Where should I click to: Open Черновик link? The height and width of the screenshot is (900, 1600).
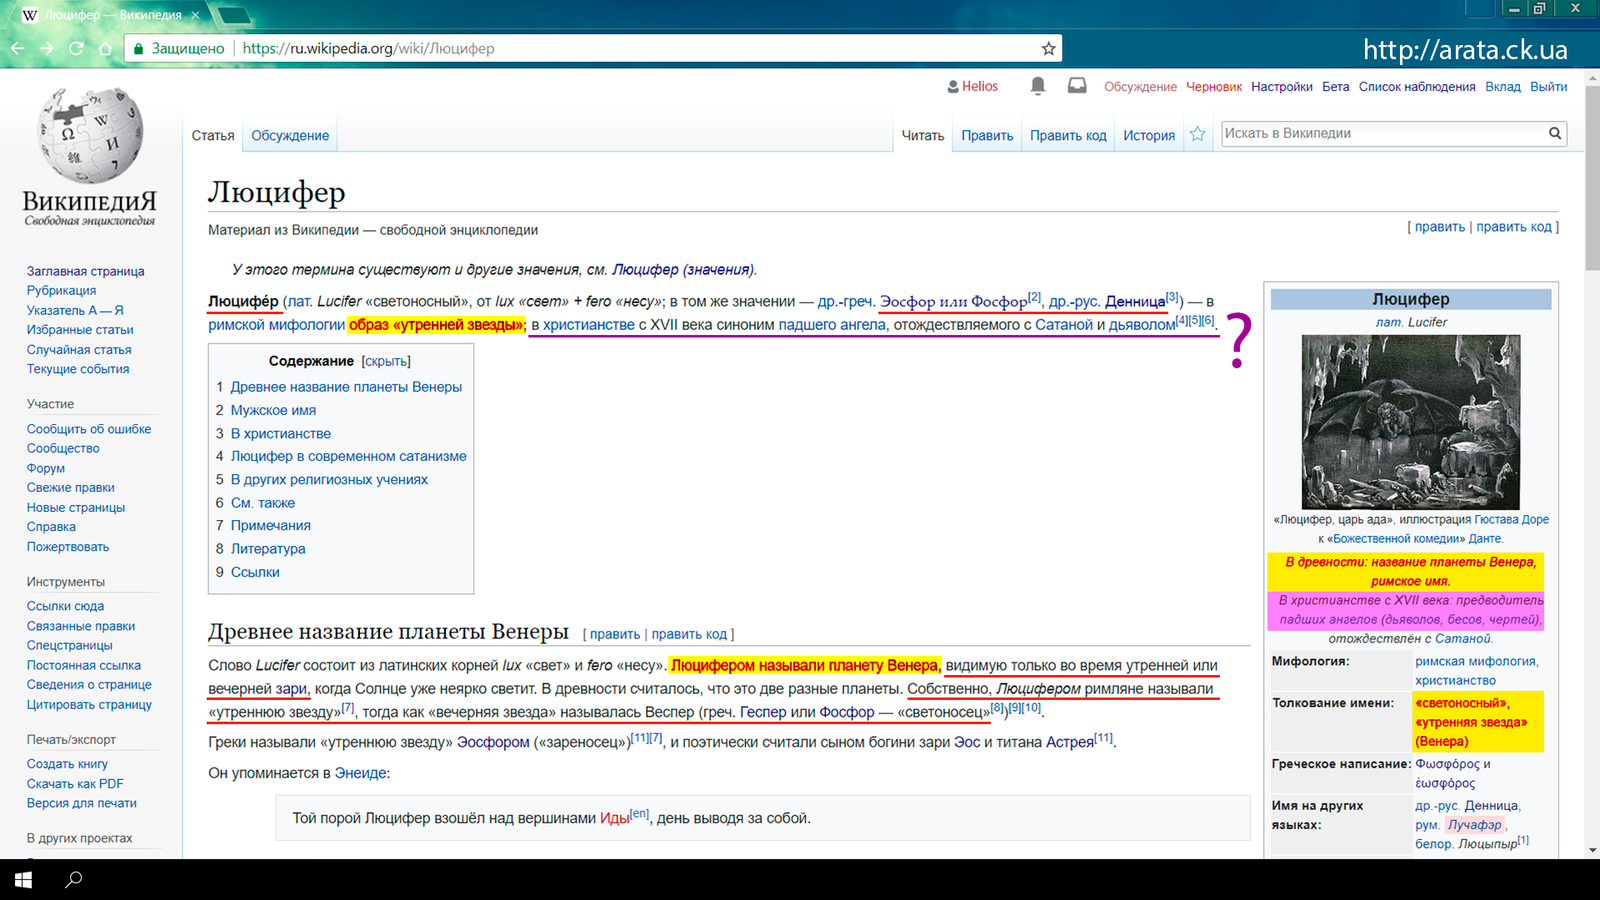click(1214, 87)
